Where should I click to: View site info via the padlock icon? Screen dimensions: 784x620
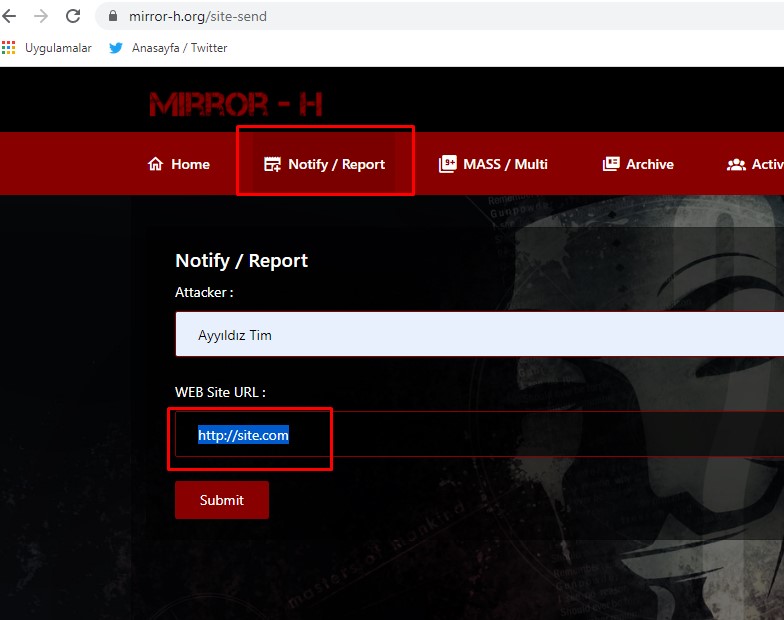pos(112,16)
